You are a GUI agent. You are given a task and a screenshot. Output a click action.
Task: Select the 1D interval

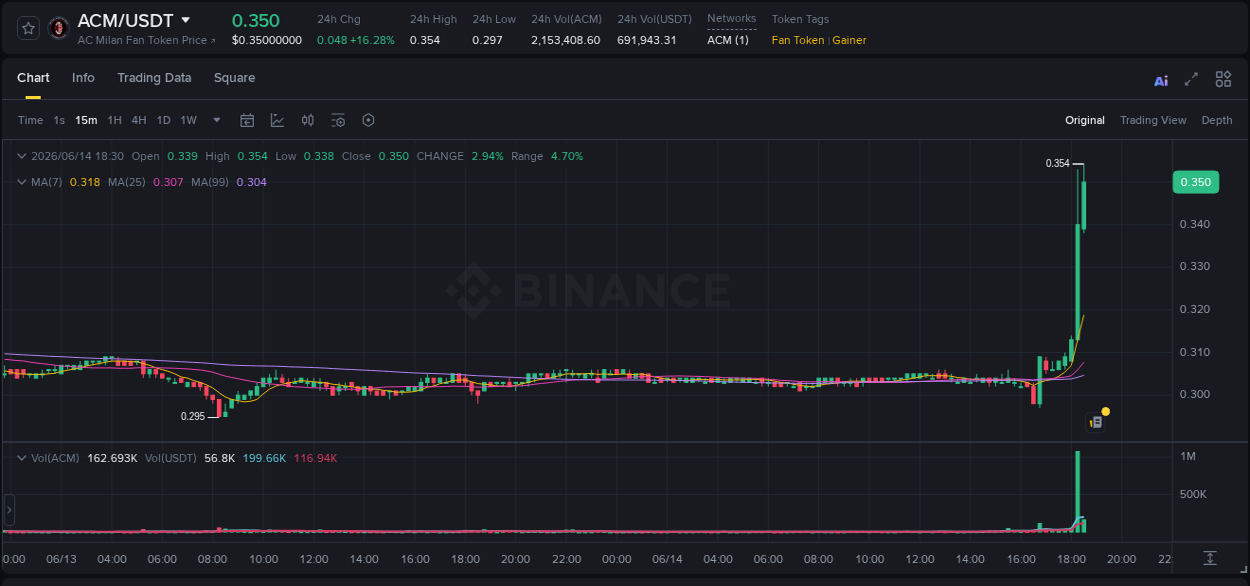click(x=163, y=120)
